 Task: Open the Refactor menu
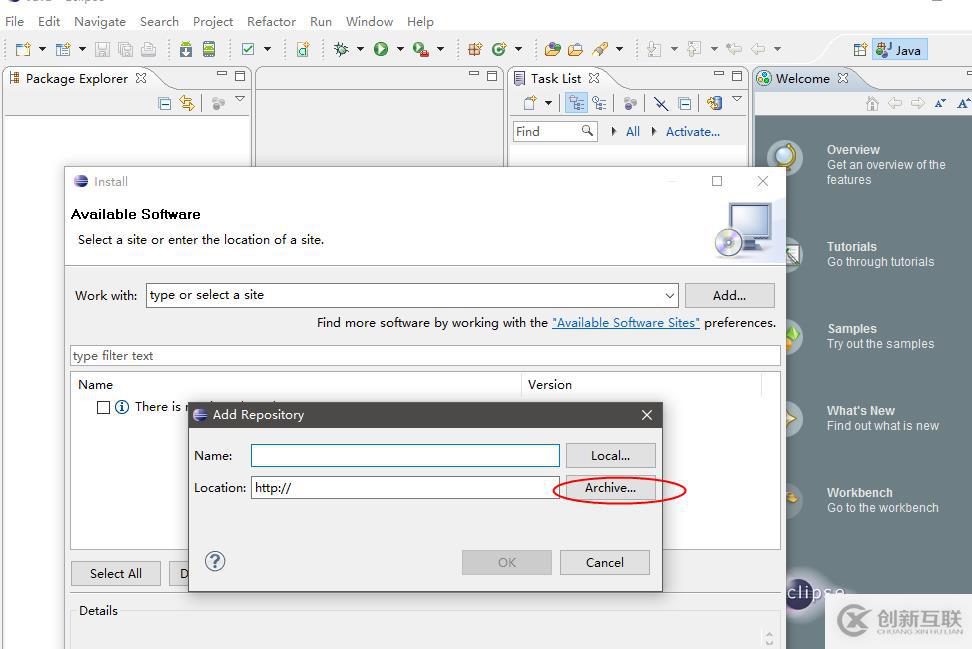tap(271, 22)
